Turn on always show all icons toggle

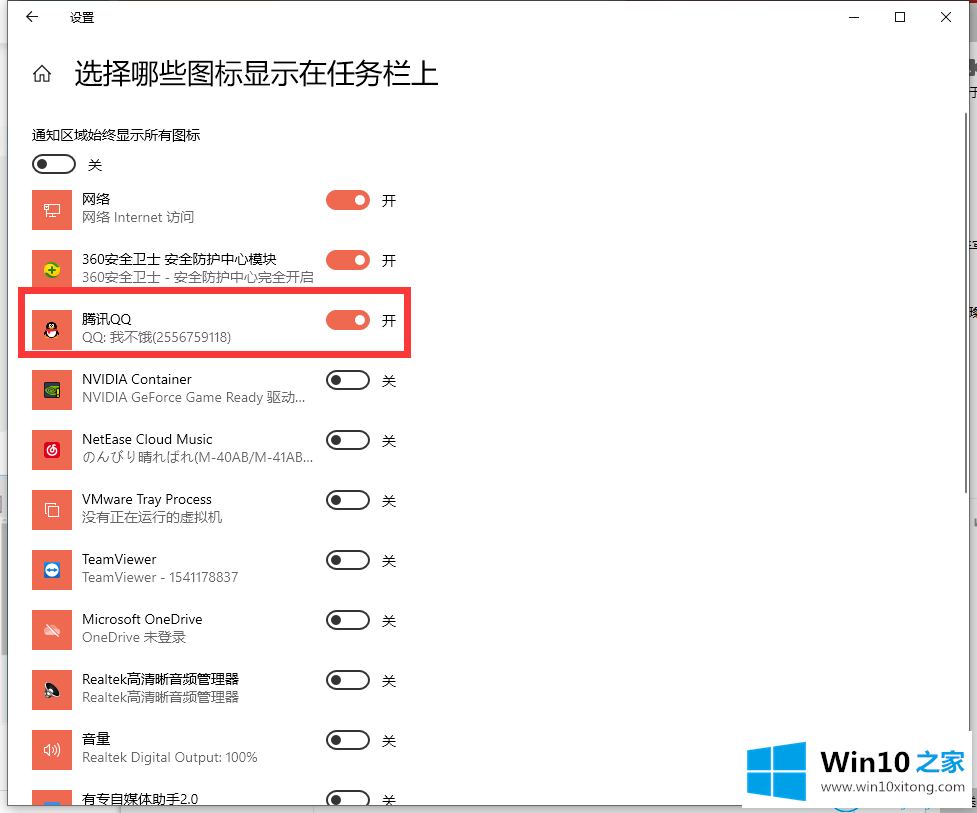(54, 164)
